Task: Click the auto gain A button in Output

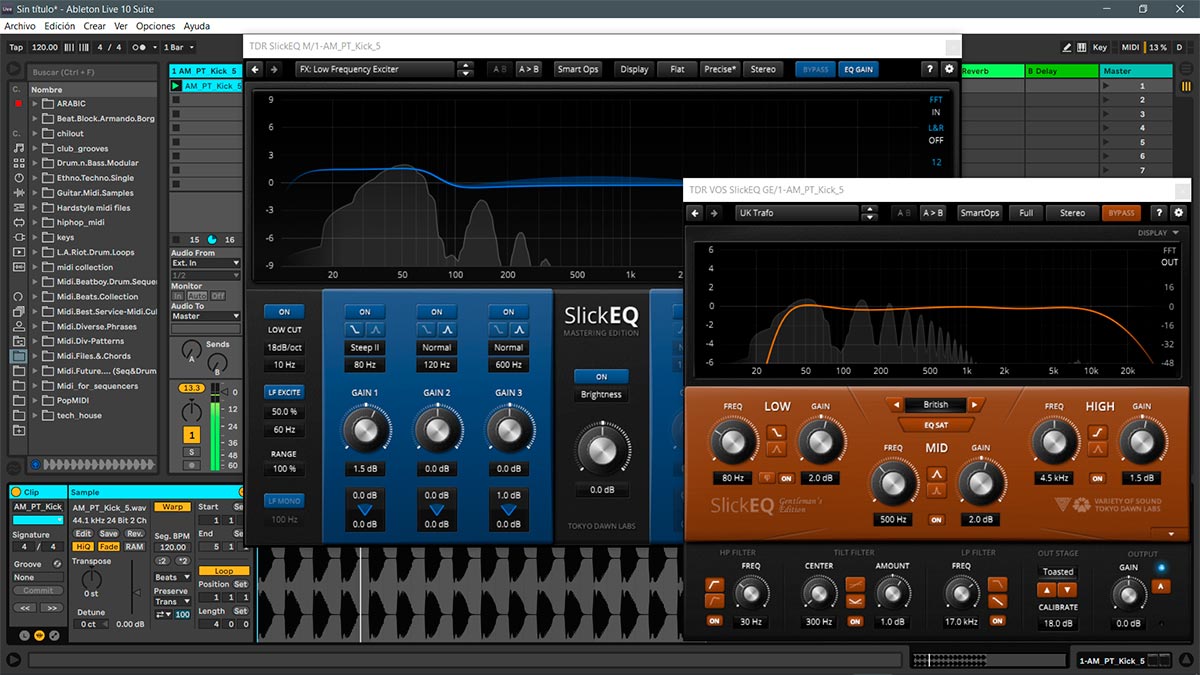Action: pos(1161,587)
